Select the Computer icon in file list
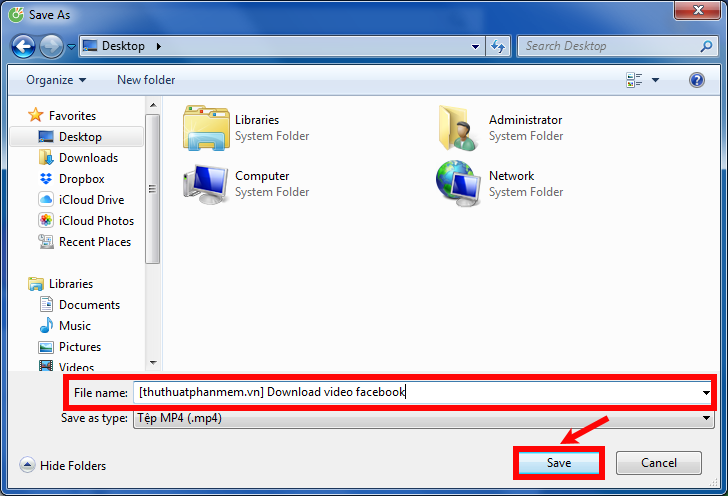The height and width of the screenshot is (496, 728). 207,183
